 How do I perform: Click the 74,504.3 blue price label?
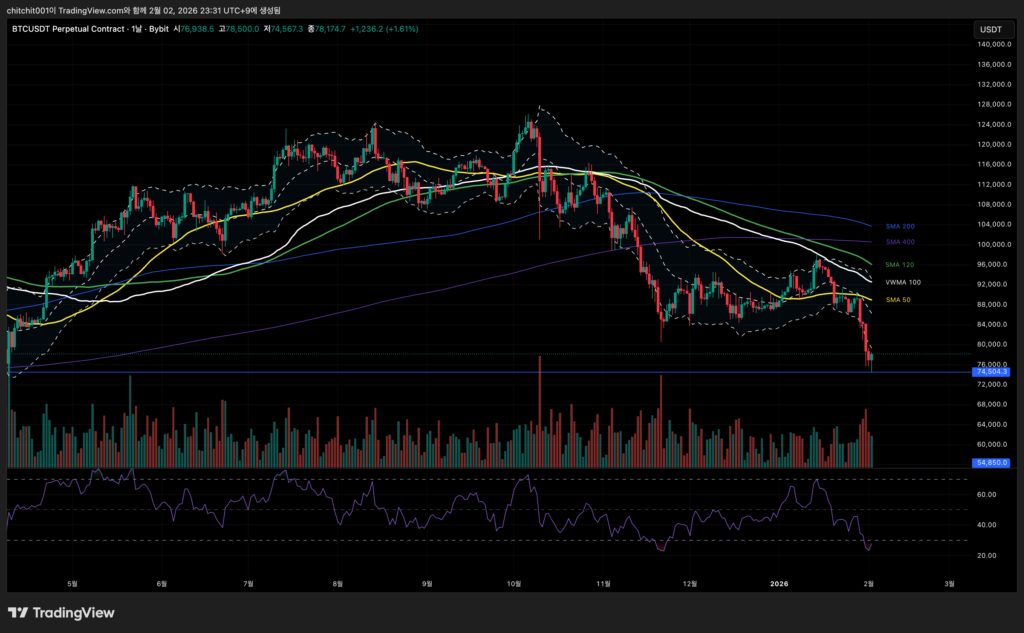pyautogui.click(x=988, y=372)
